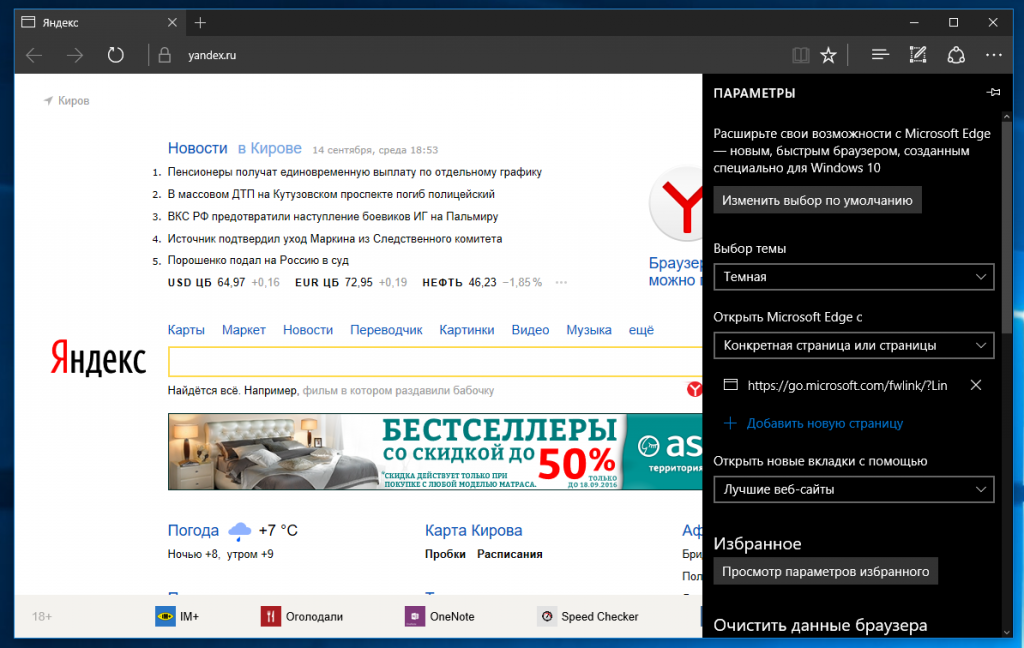The width and height of the screenshot is (1024, 648).
Task: Expand the ещё services menu
Action: [641, 330]
